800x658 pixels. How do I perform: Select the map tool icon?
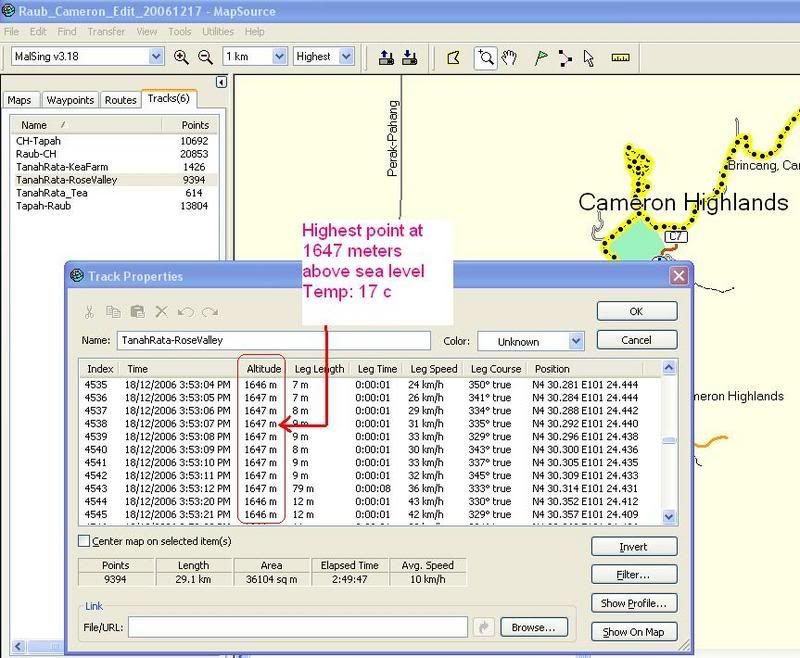453,57
